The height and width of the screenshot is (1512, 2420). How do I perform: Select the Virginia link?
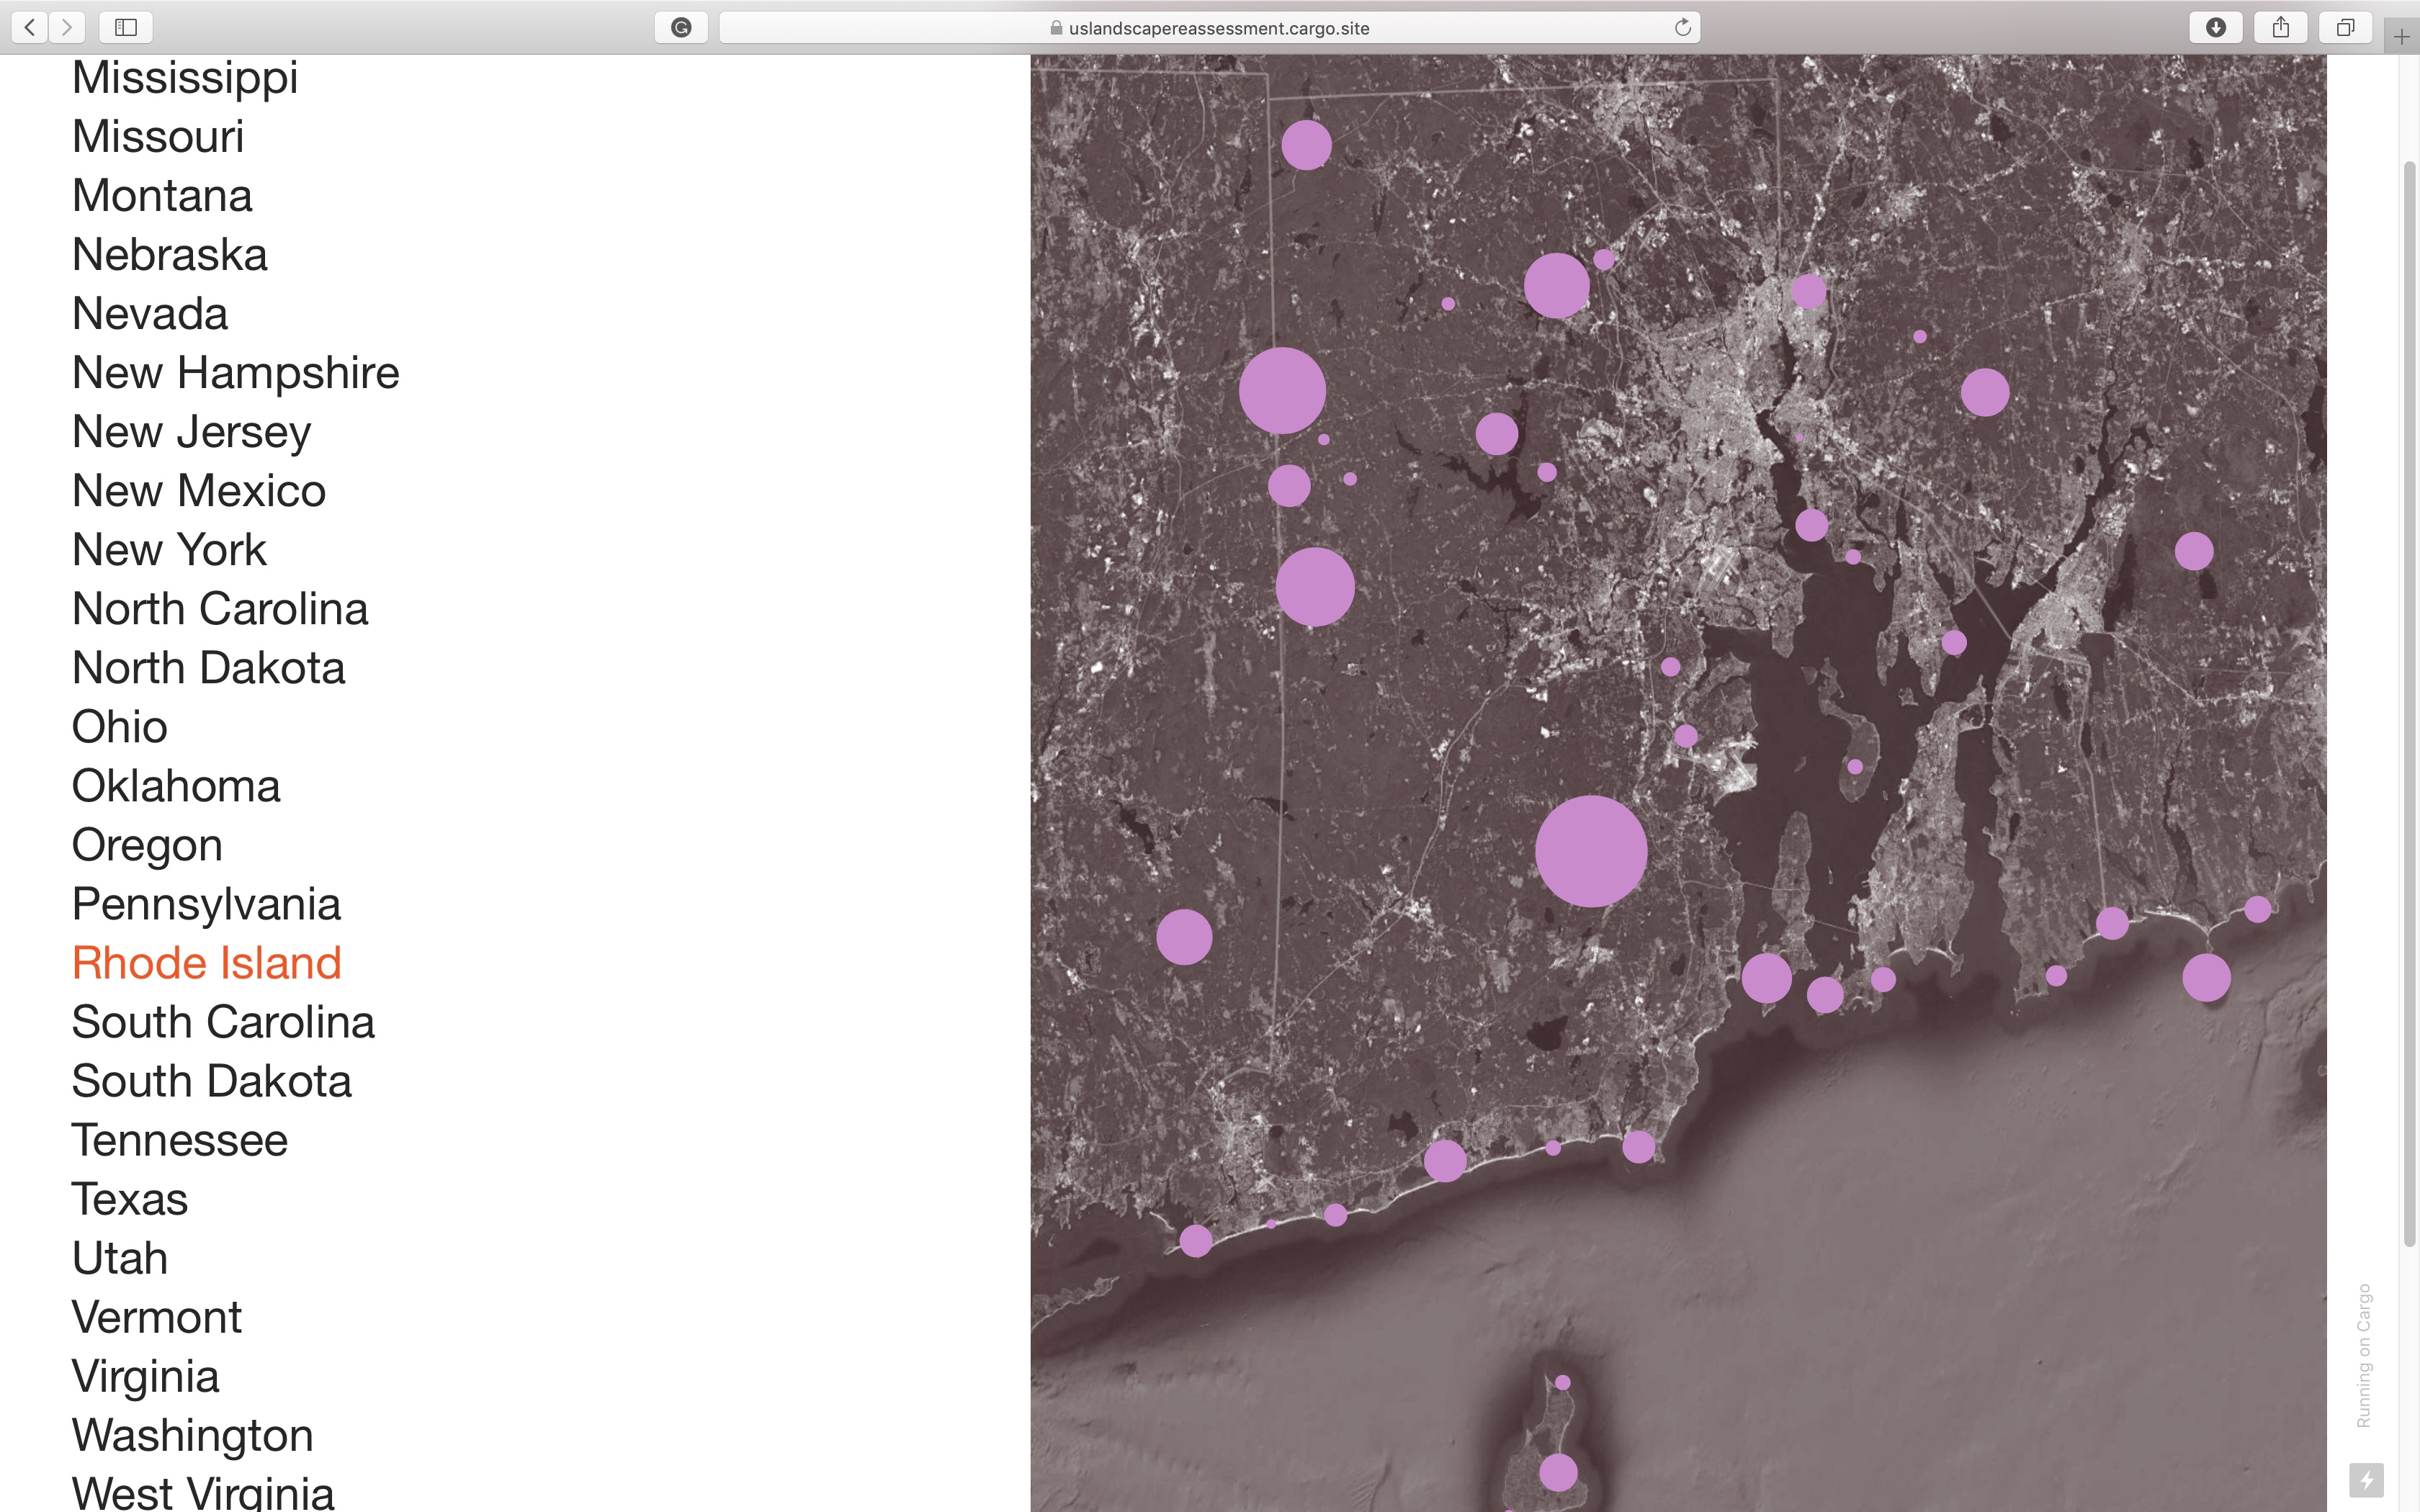coord(146,1377)
